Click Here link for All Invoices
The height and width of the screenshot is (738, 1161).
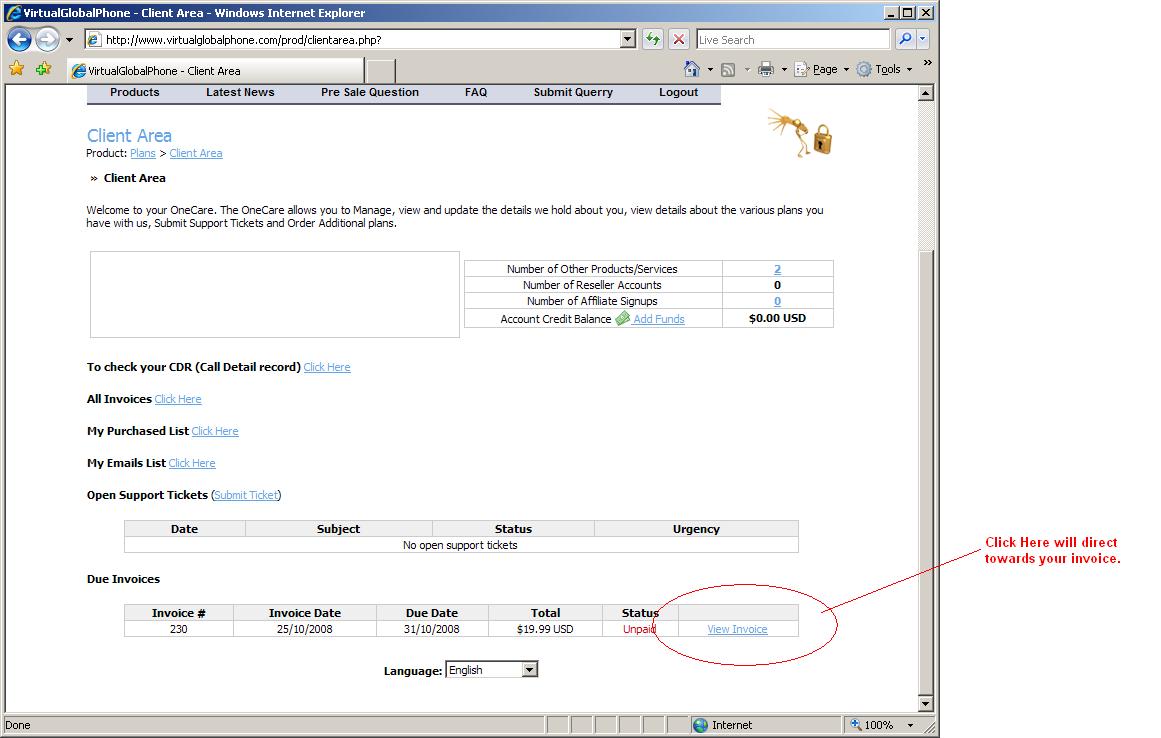click(178, 399)
